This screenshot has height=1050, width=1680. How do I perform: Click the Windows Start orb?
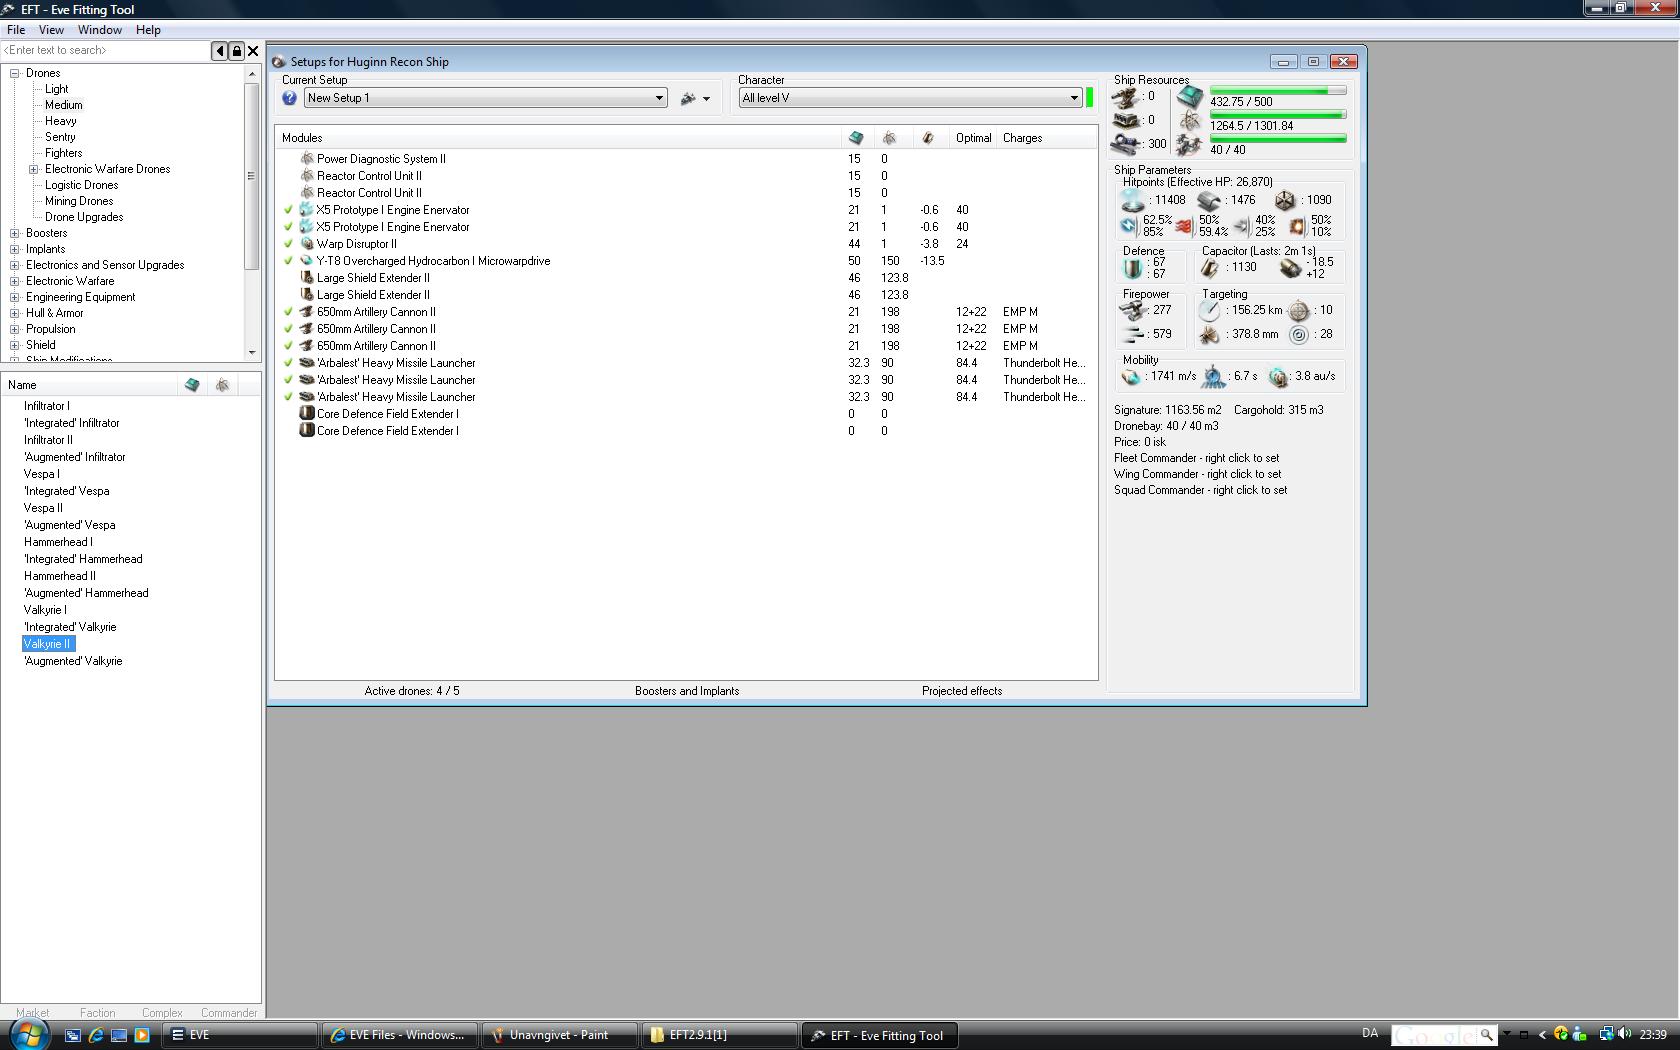[28, 1034]
